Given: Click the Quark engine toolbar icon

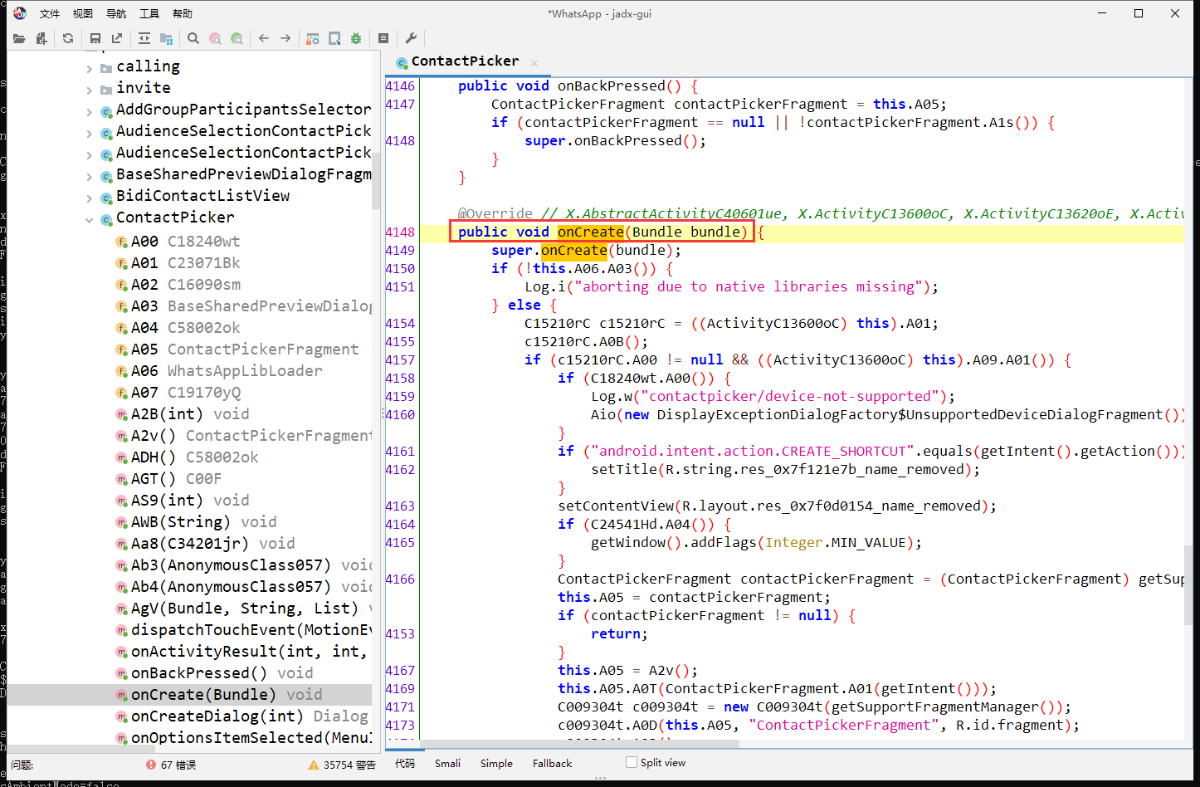Looking at the screenshot, I should [335, 39].
